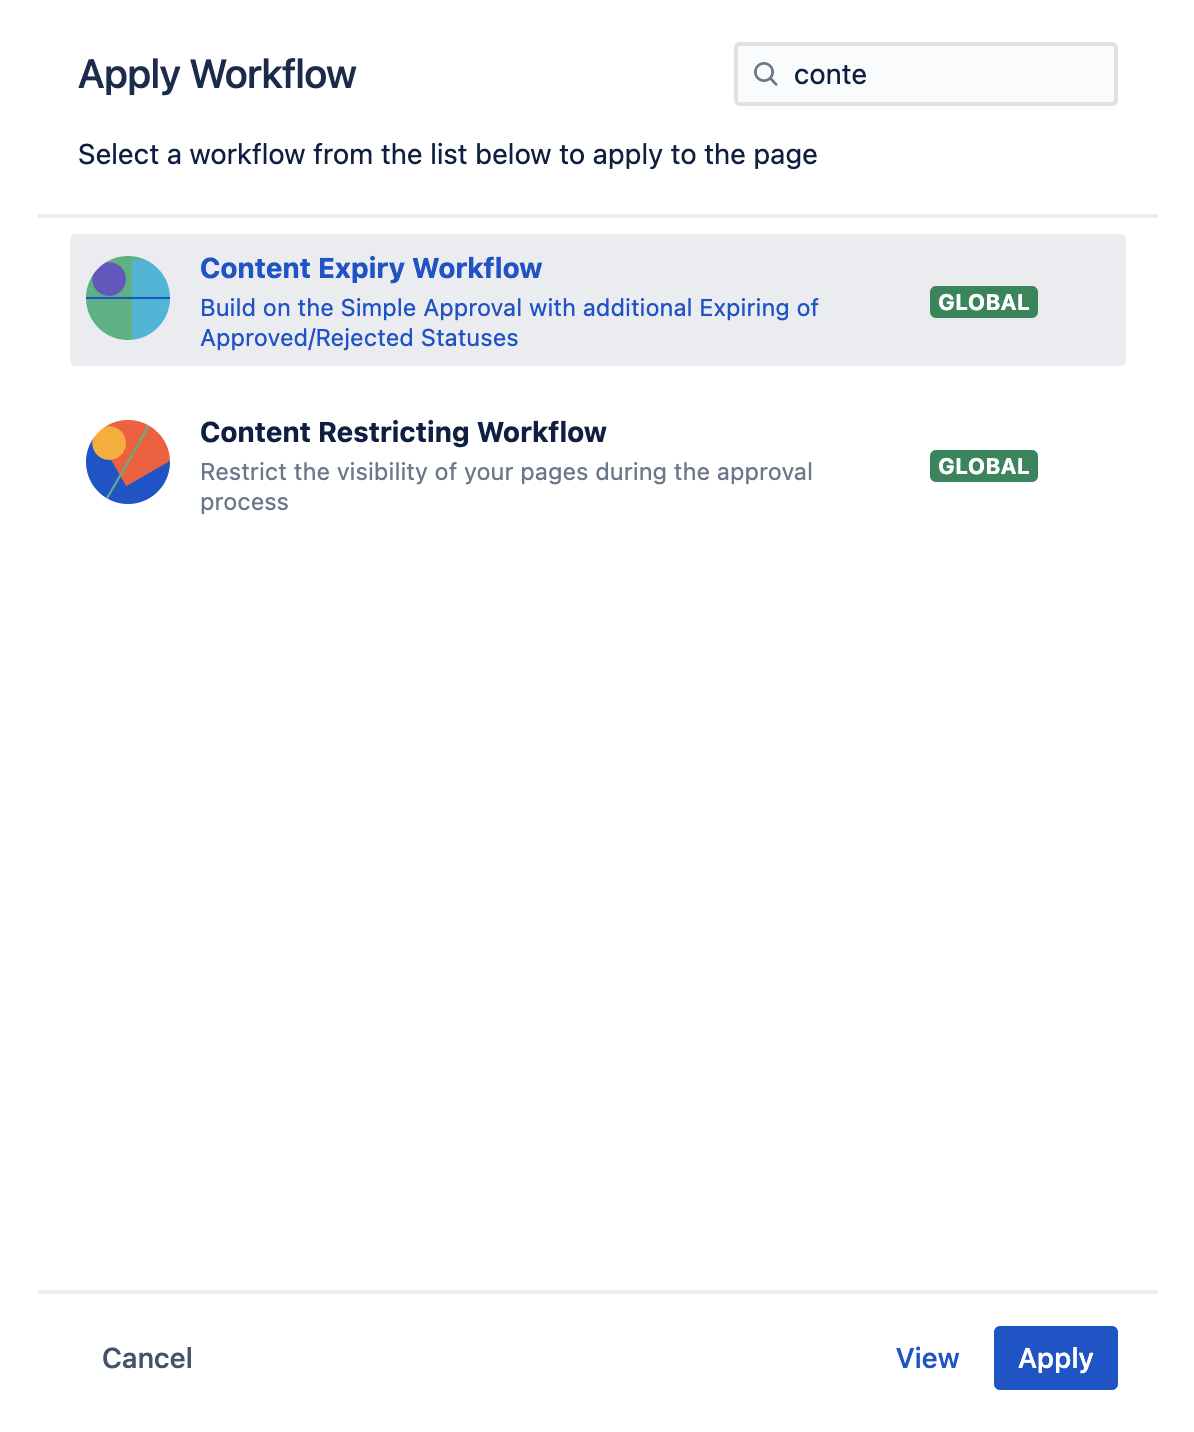Click the Content Restricting Workflow description text

(506, 486)
